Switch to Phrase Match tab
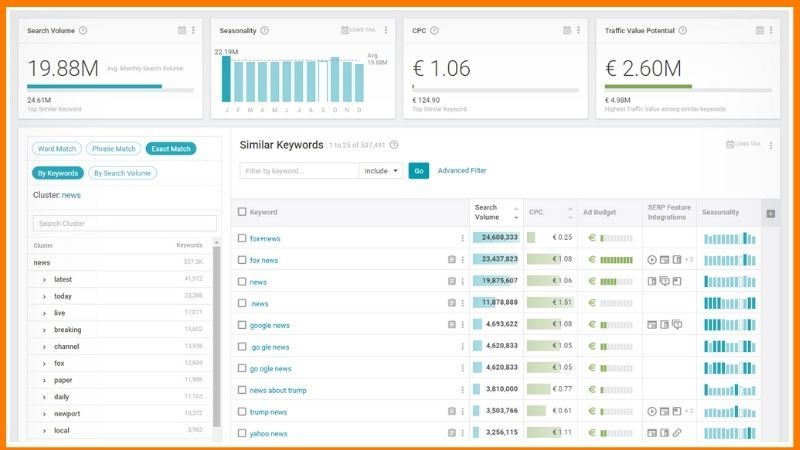 coord(113,149)
